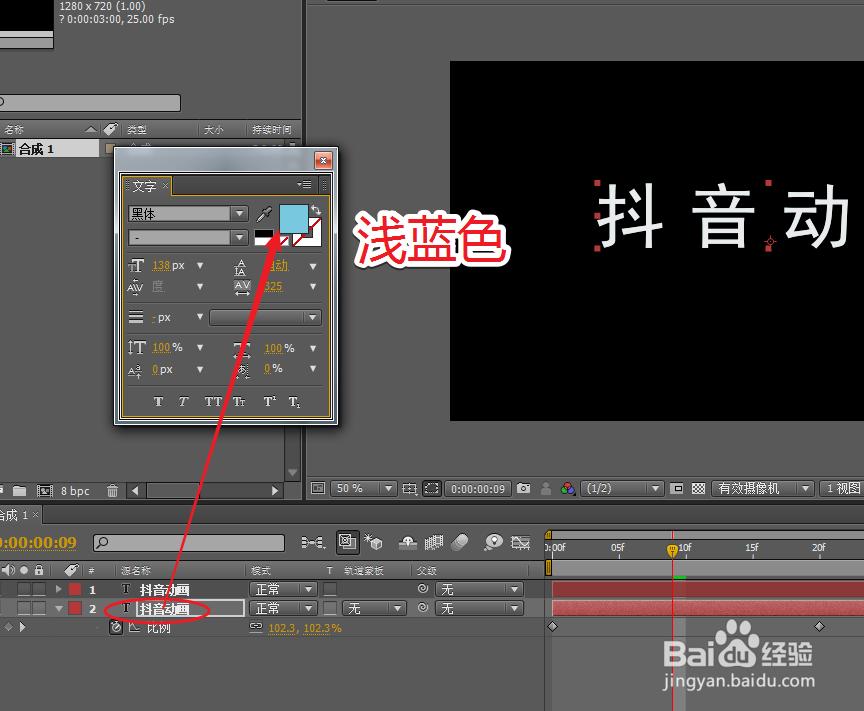Toggle the solo switch on layer 2
Viewport: 864px width, 711px height.
pyautogui.click(x=24, y=608)
